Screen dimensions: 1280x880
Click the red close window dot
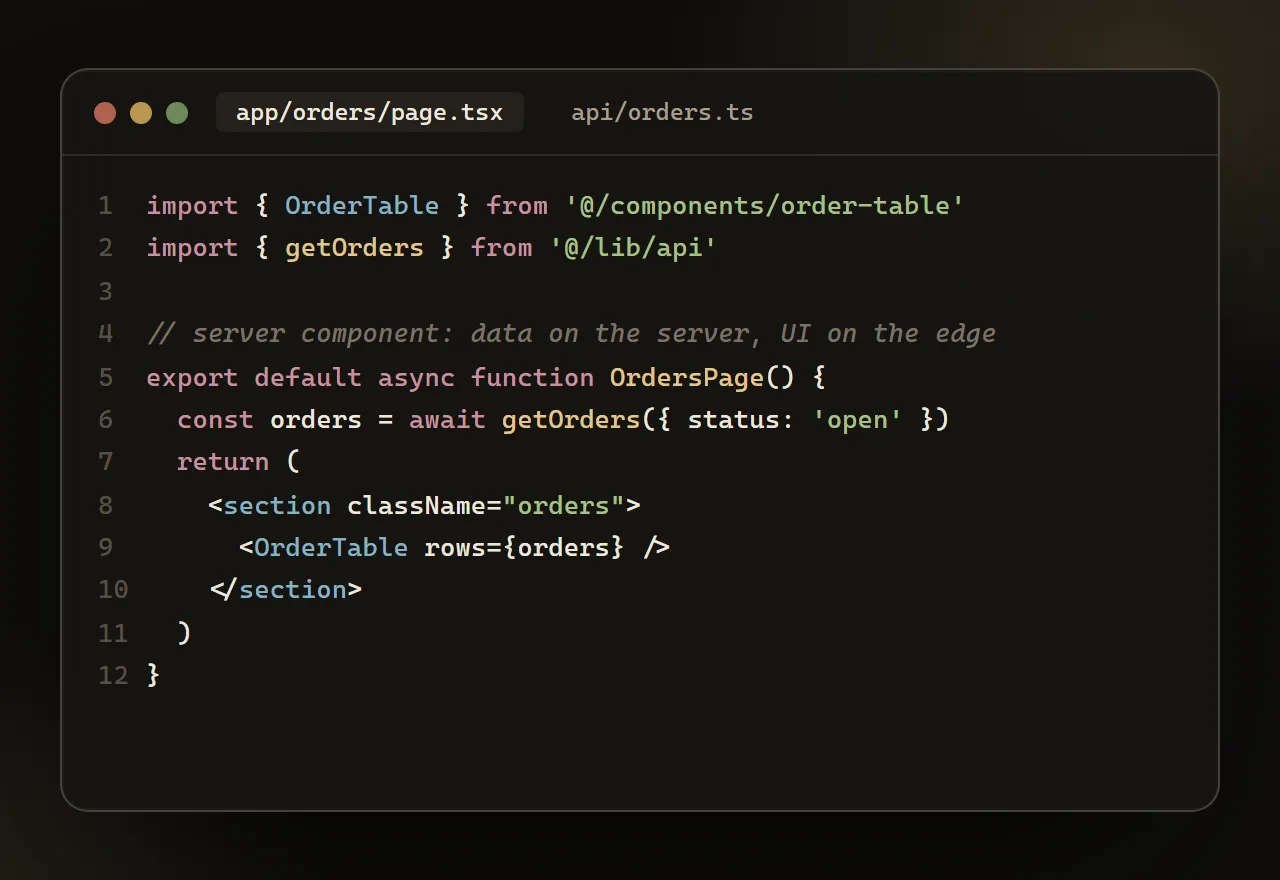coord(105,113)
